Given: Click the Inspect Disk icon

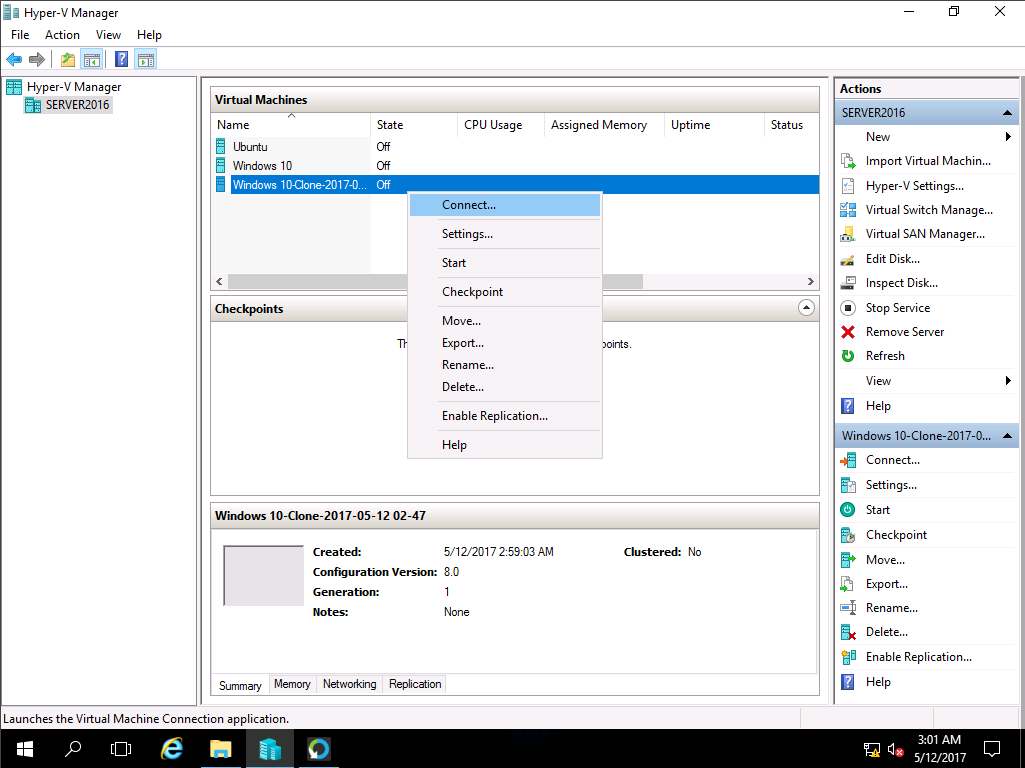Looking at the screenshot, I should pyautogui.click(x=848, y=283).
